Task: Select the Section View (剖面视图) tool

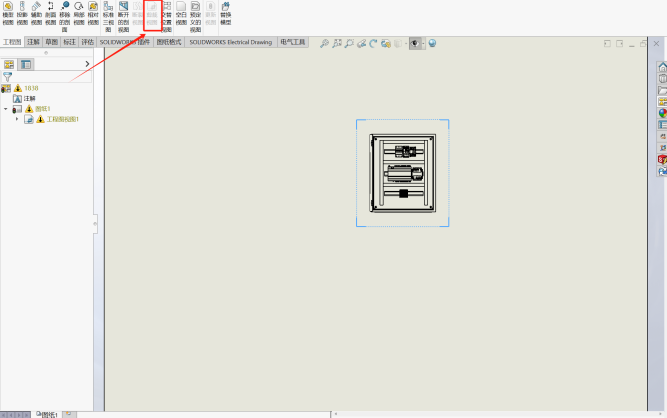Action: pos(50,13)
